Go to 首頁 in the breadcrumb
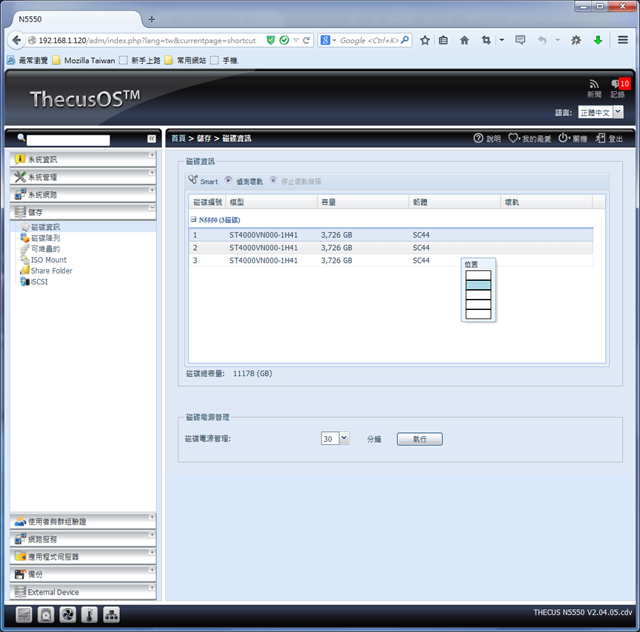The image size is (640, 632). click(178, 138)
